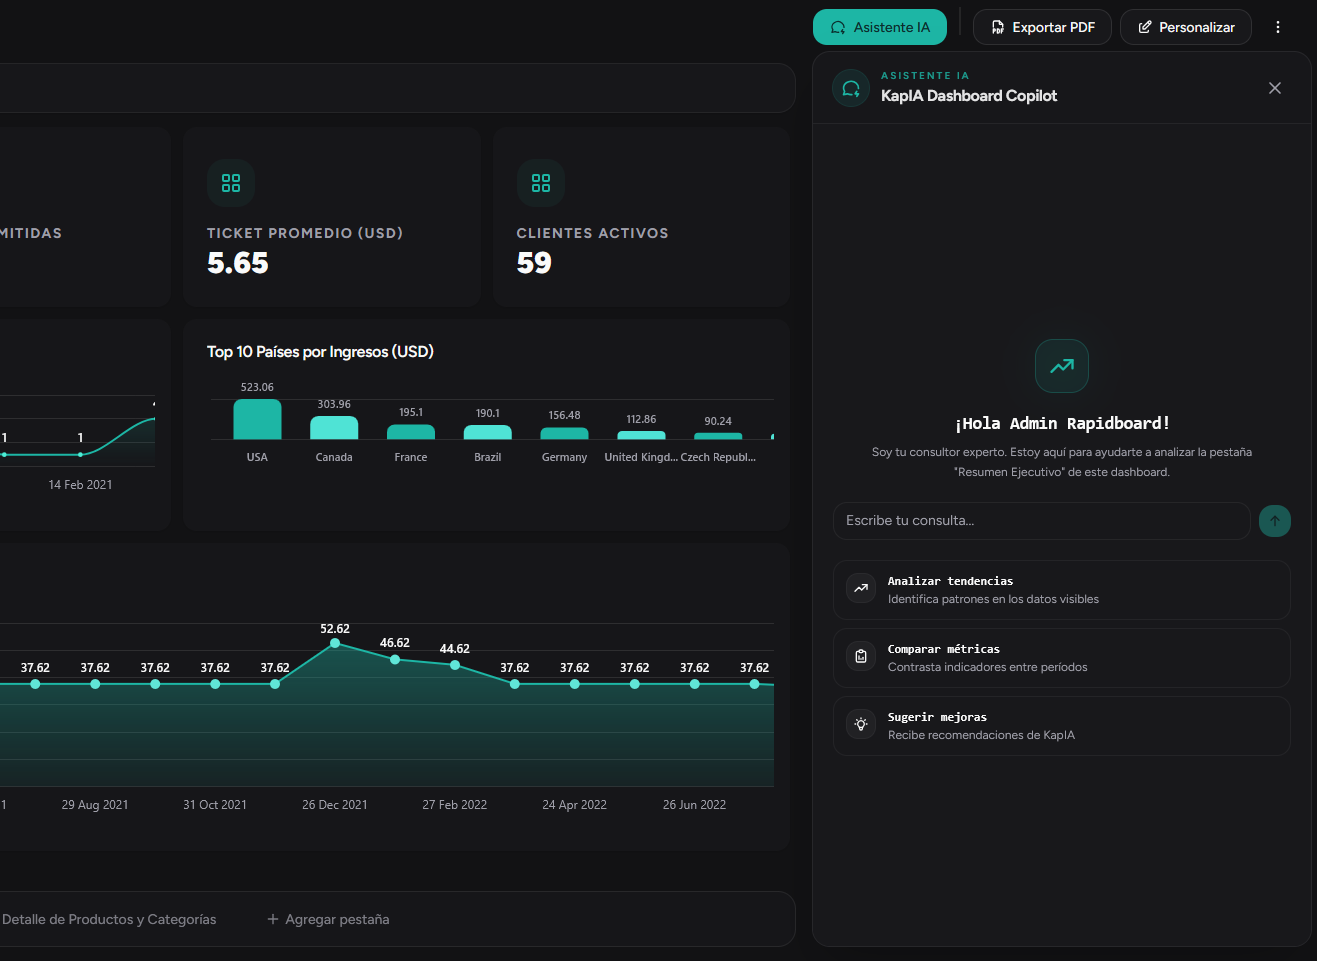The image size is (1317, 961).
Task: Click the '14 Feb 2021' axis label
Action: [x=80, y=485]
